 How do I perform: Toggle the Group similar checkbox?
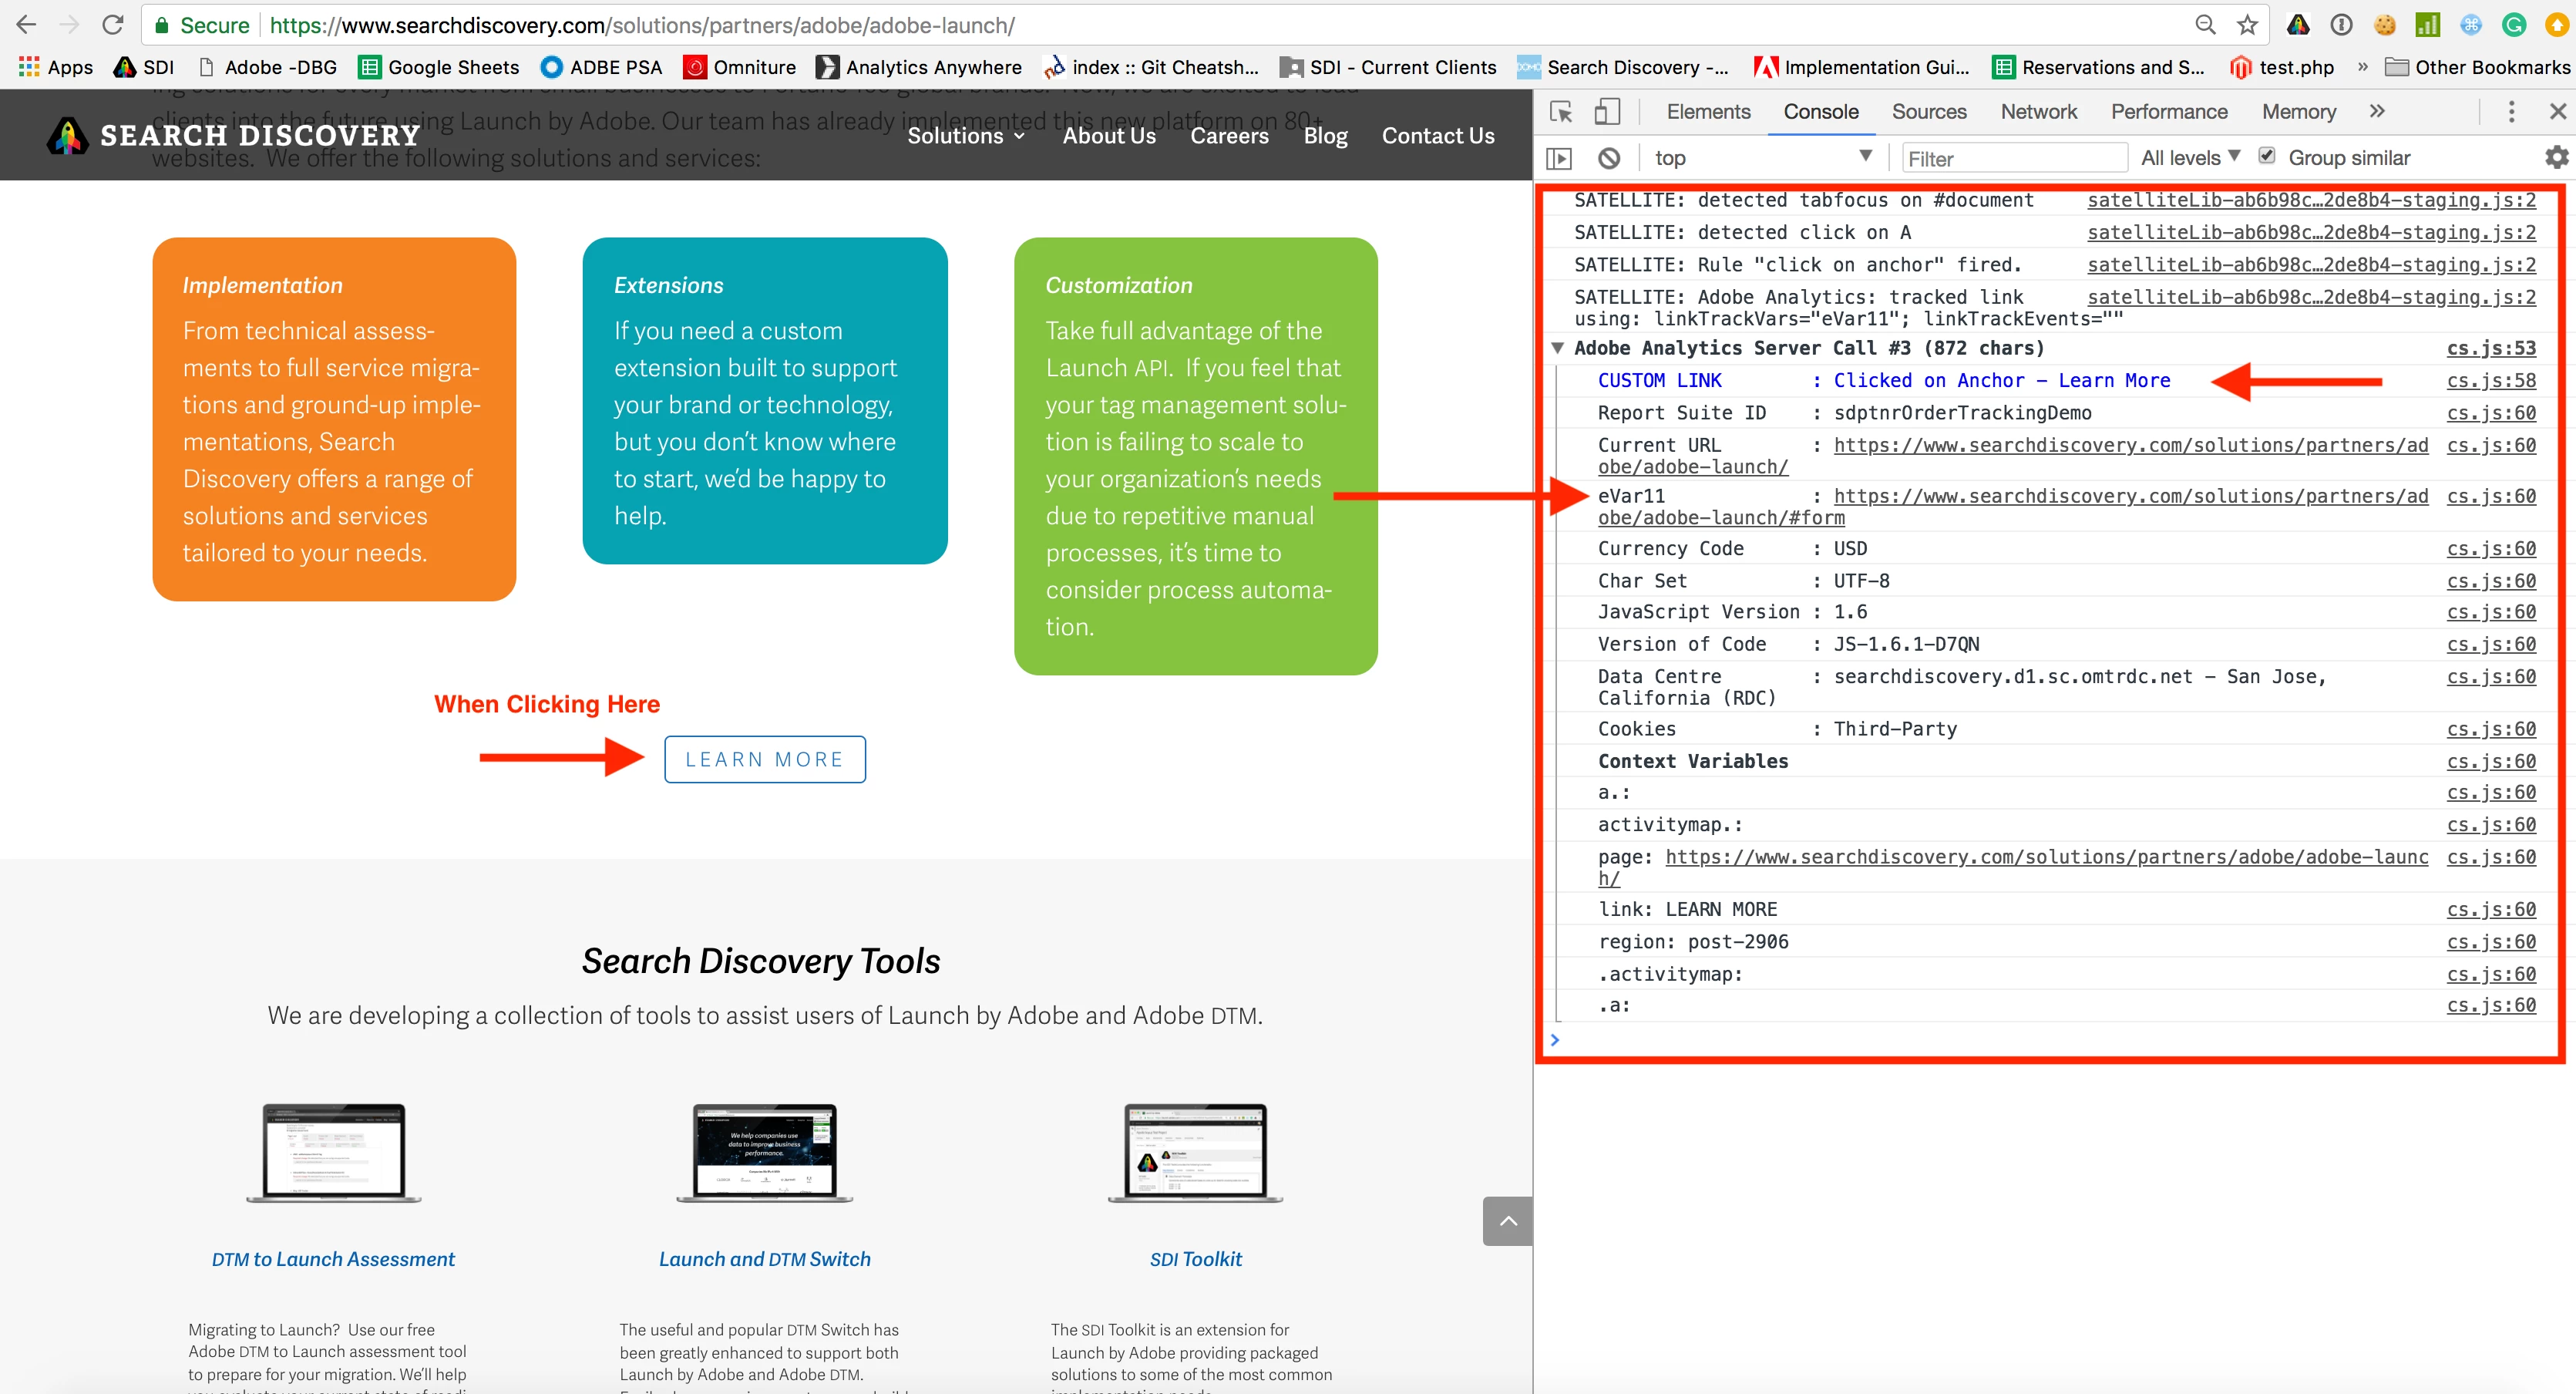(x=2267, y=156)
